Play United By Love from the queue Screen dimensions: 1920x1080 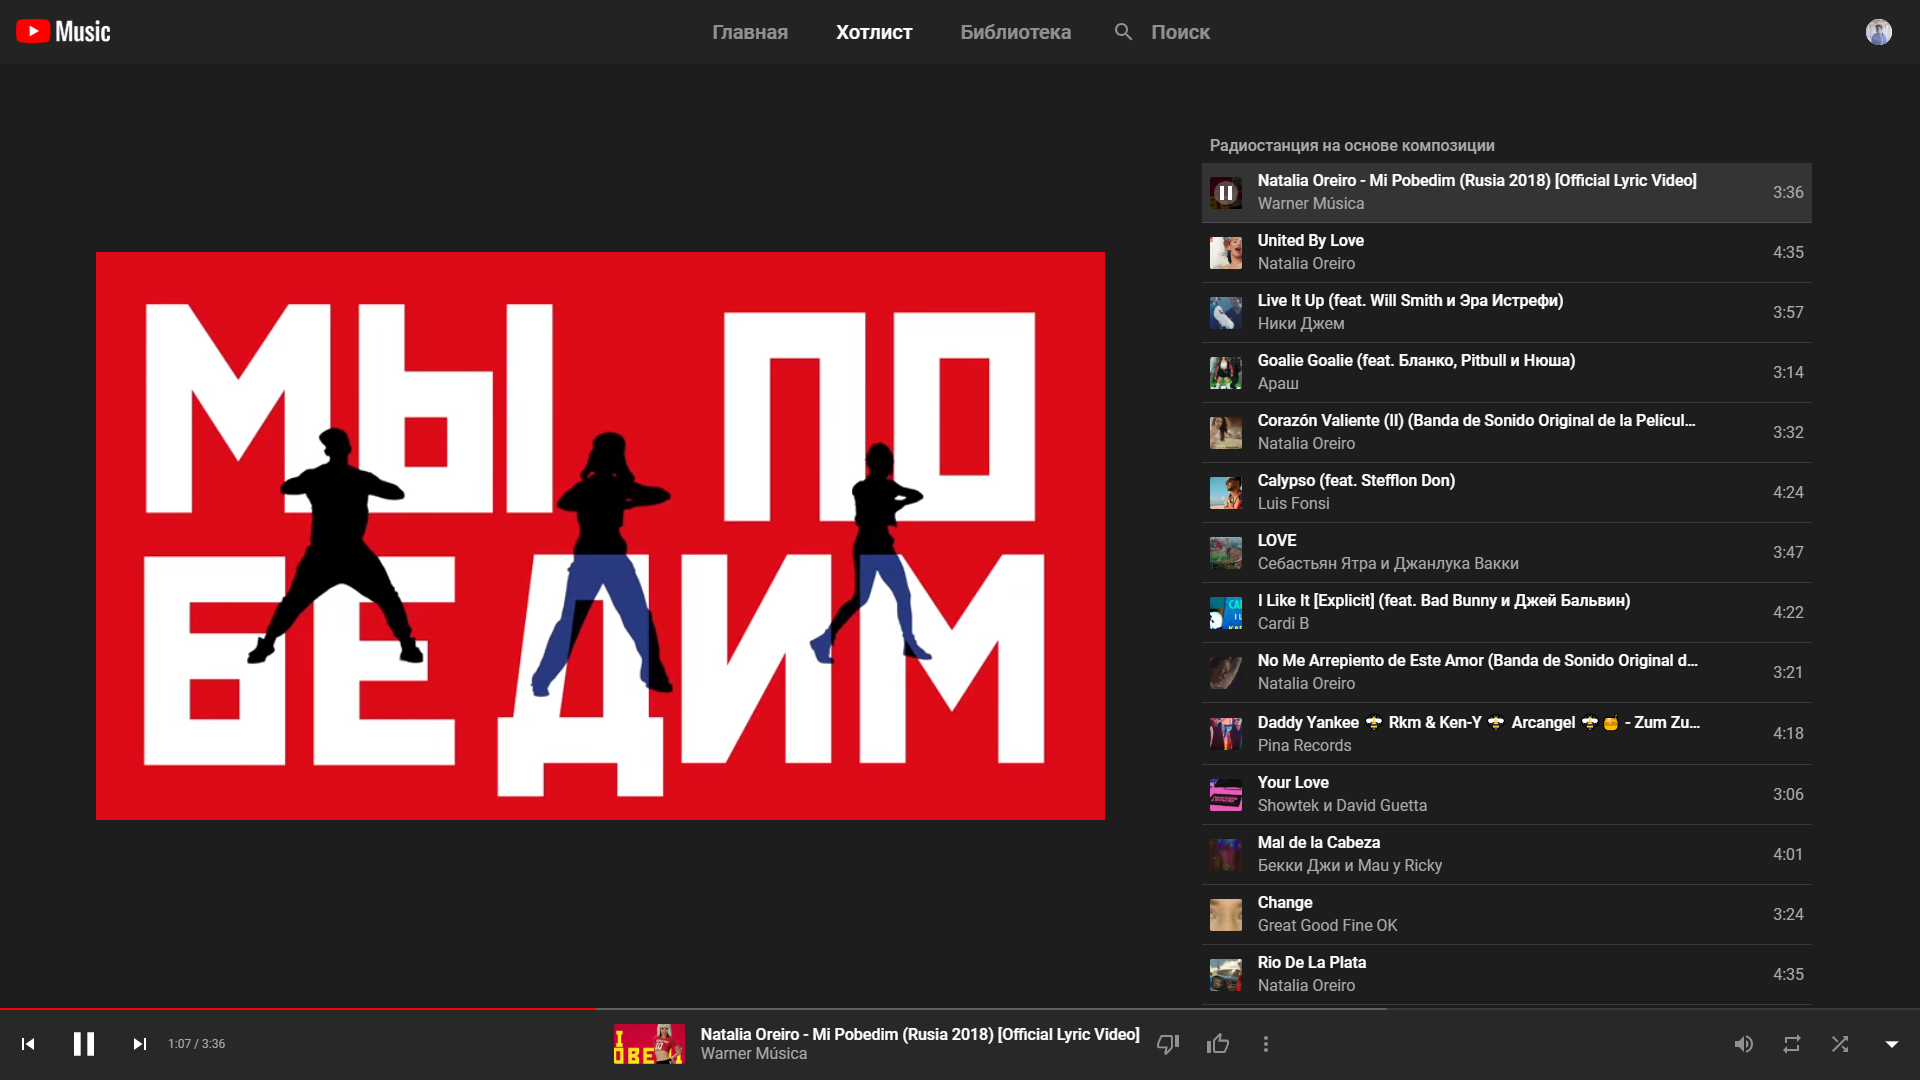point(1506,253)
